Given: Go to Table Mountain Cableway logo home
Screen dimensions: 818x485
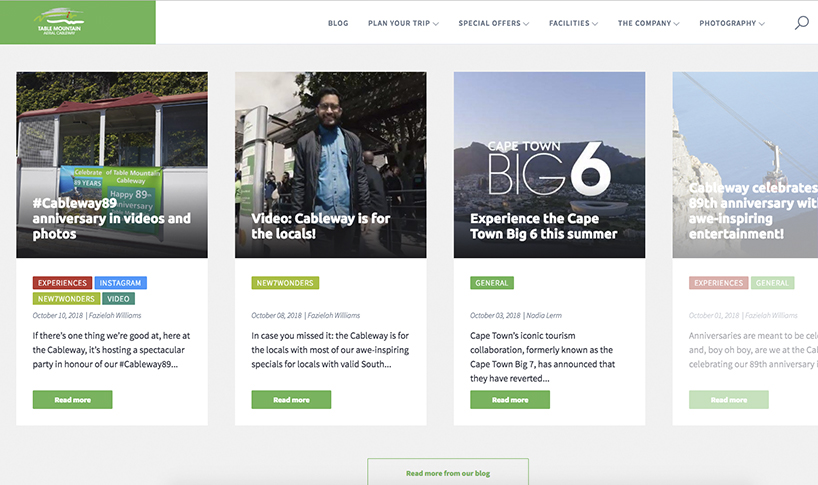Looking at the screenshot, I should (59, 22).
